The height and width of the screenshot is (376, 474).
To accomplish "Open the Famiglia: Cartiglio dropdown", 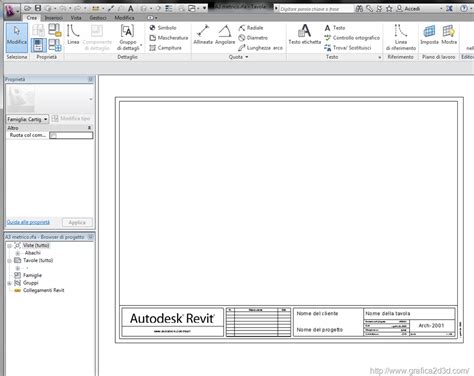I will 27,119.
